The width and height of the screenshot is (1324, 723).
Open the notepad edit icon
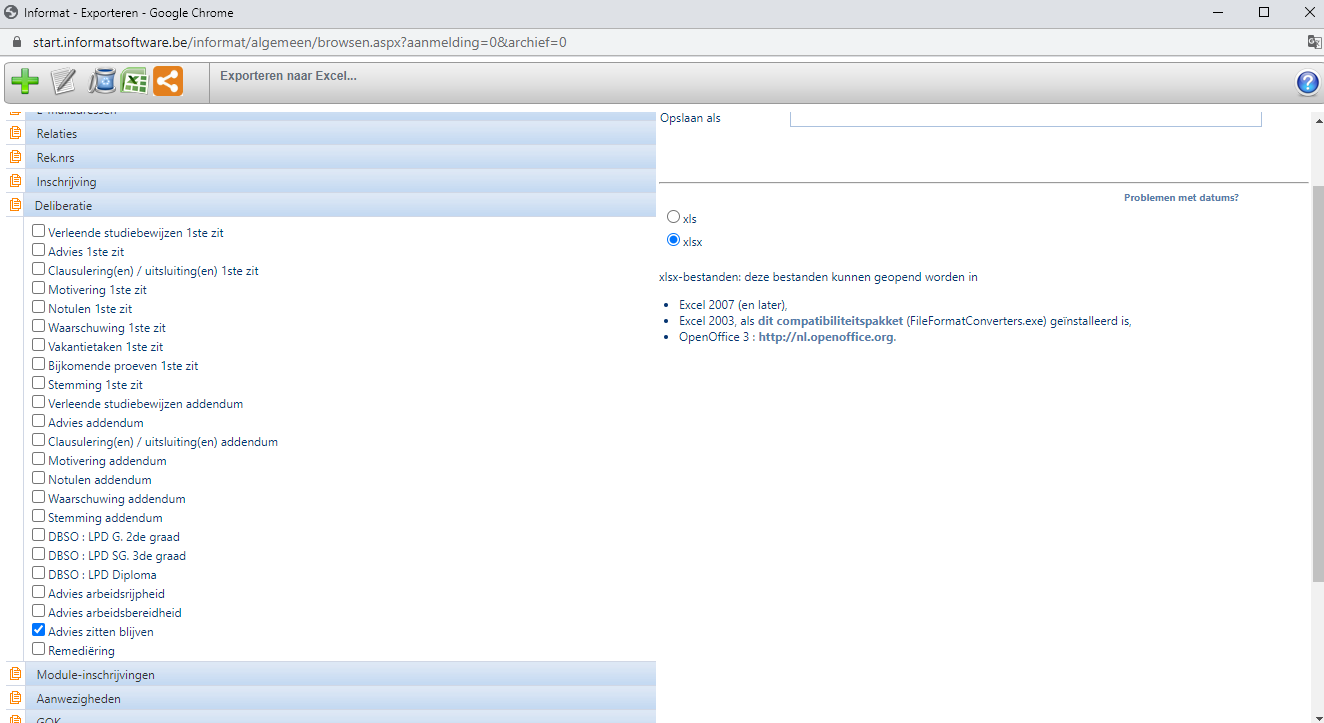tap(64, 81)
